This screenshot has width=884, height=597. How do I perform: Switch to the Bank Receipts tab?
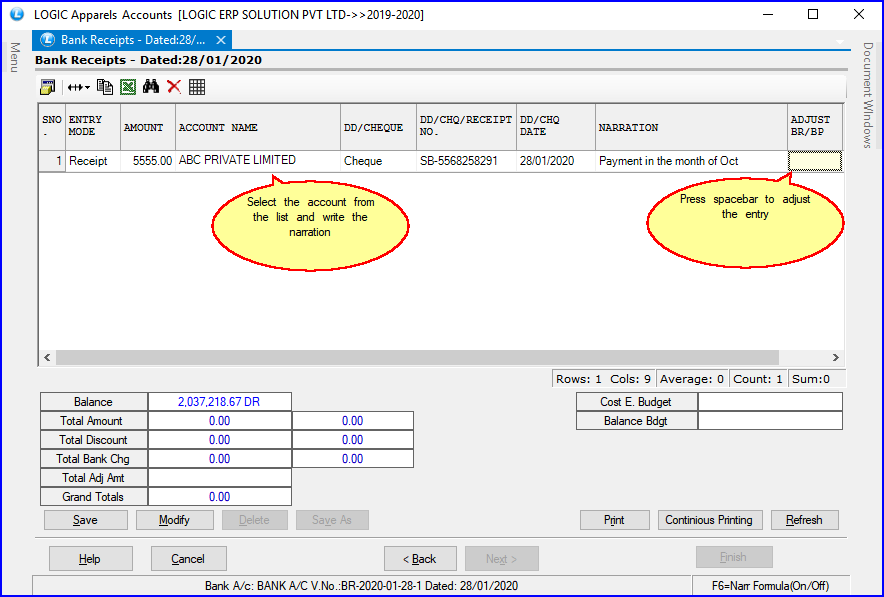pyautogui.click(x=132, y=40)
